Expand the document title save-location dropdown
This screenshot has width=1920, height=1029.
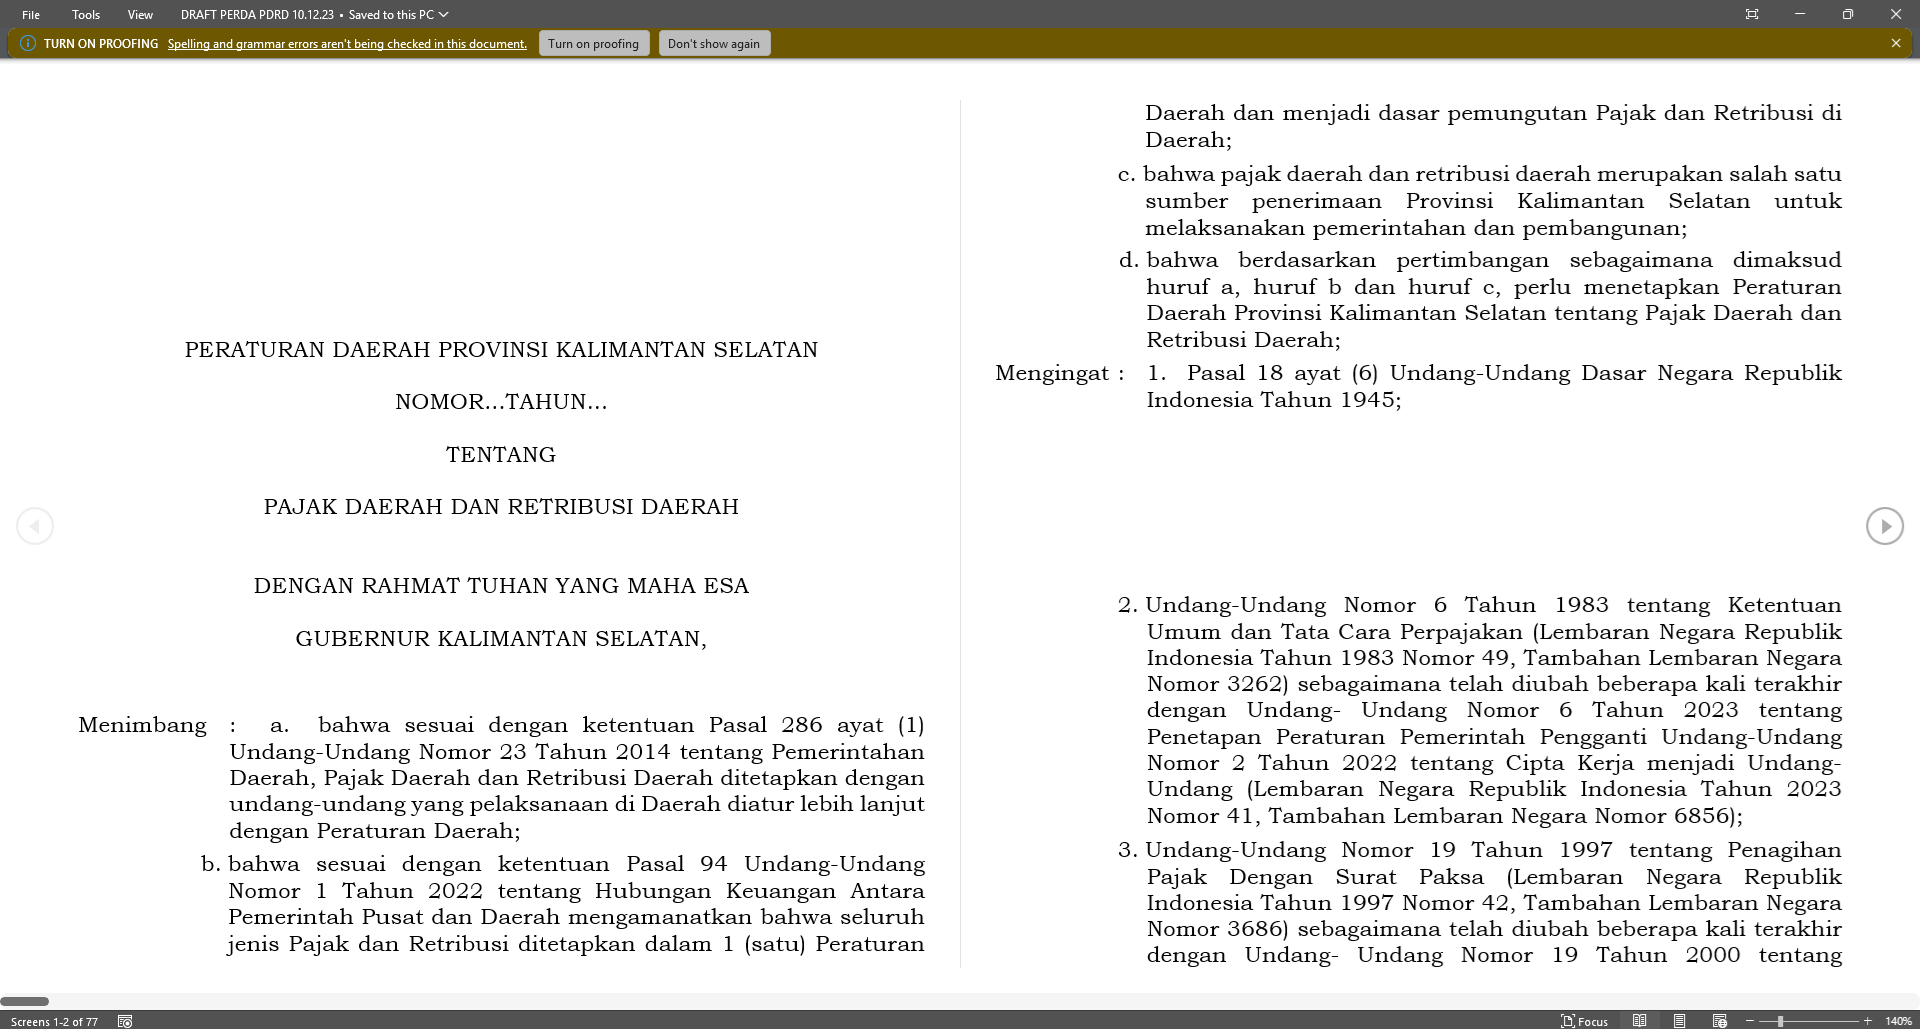(x=444, y=15)
